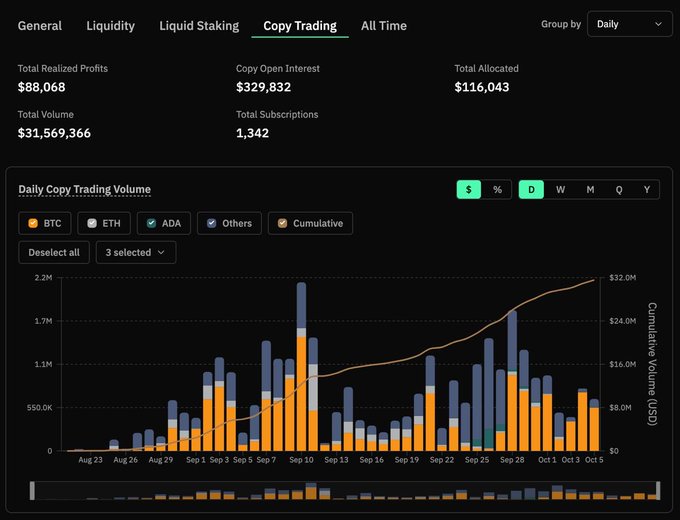Switch chart to dollar ($) mode
This screenshot has height=520, width=680.
coord(469,190)
